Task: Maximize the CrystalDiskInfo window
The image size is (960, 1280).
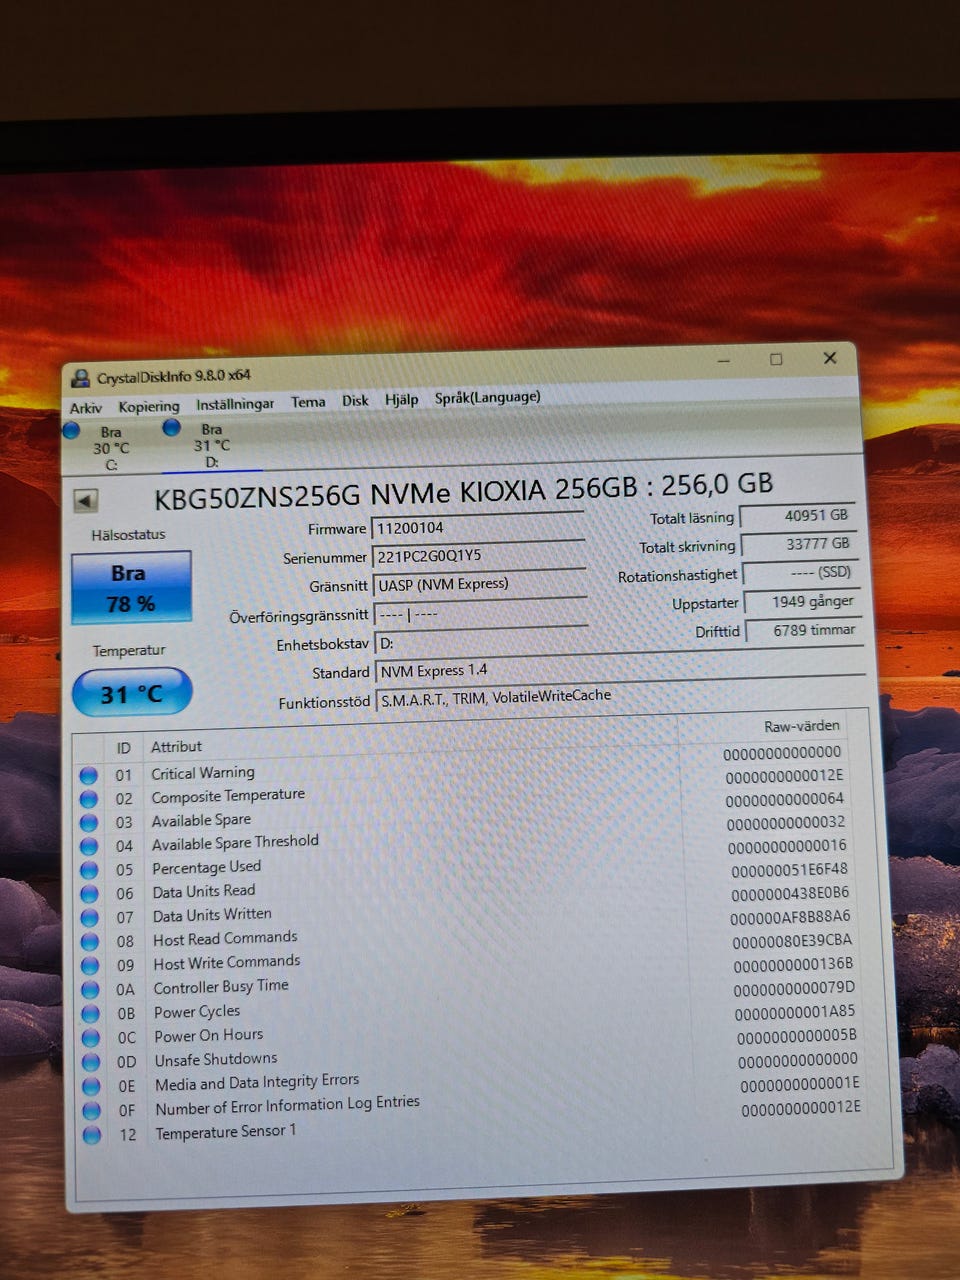Action: tap(776, 359)
